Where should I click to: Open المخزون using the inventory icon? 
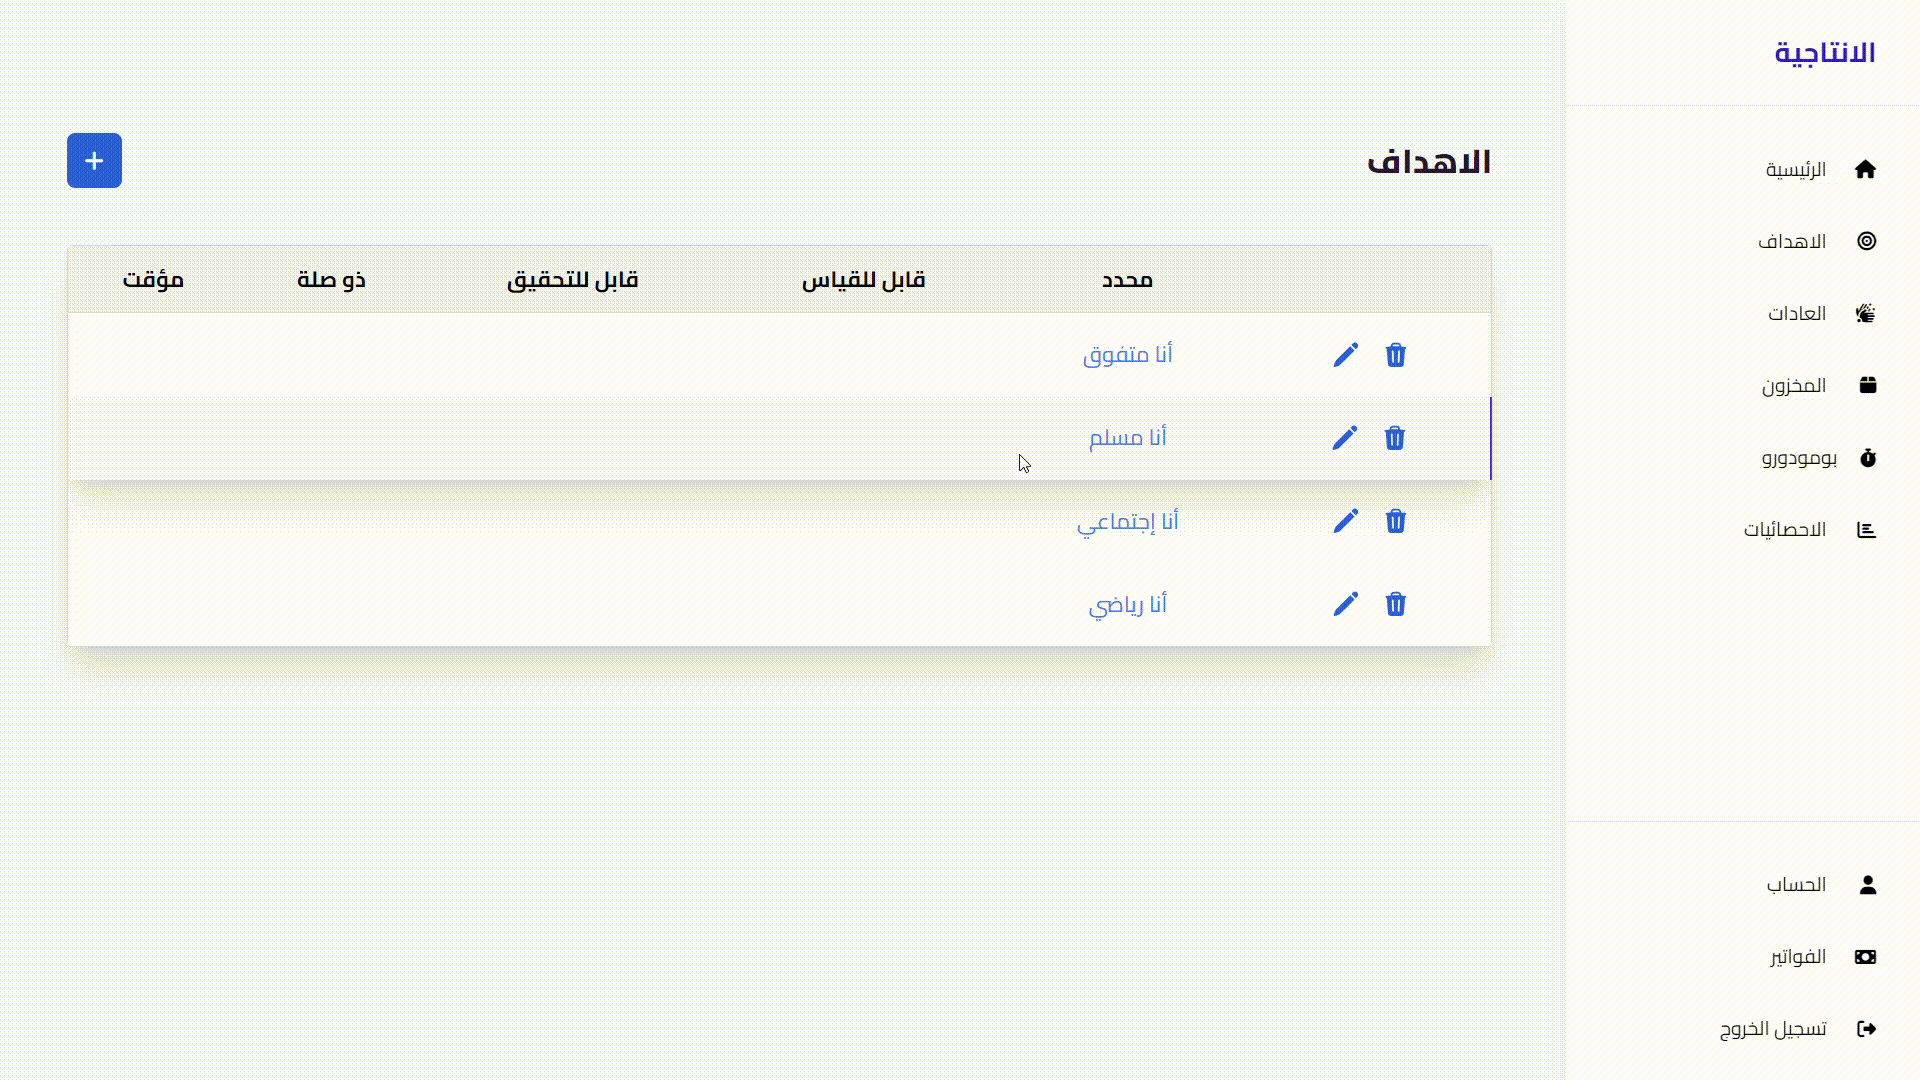(x=1868, y=385)
